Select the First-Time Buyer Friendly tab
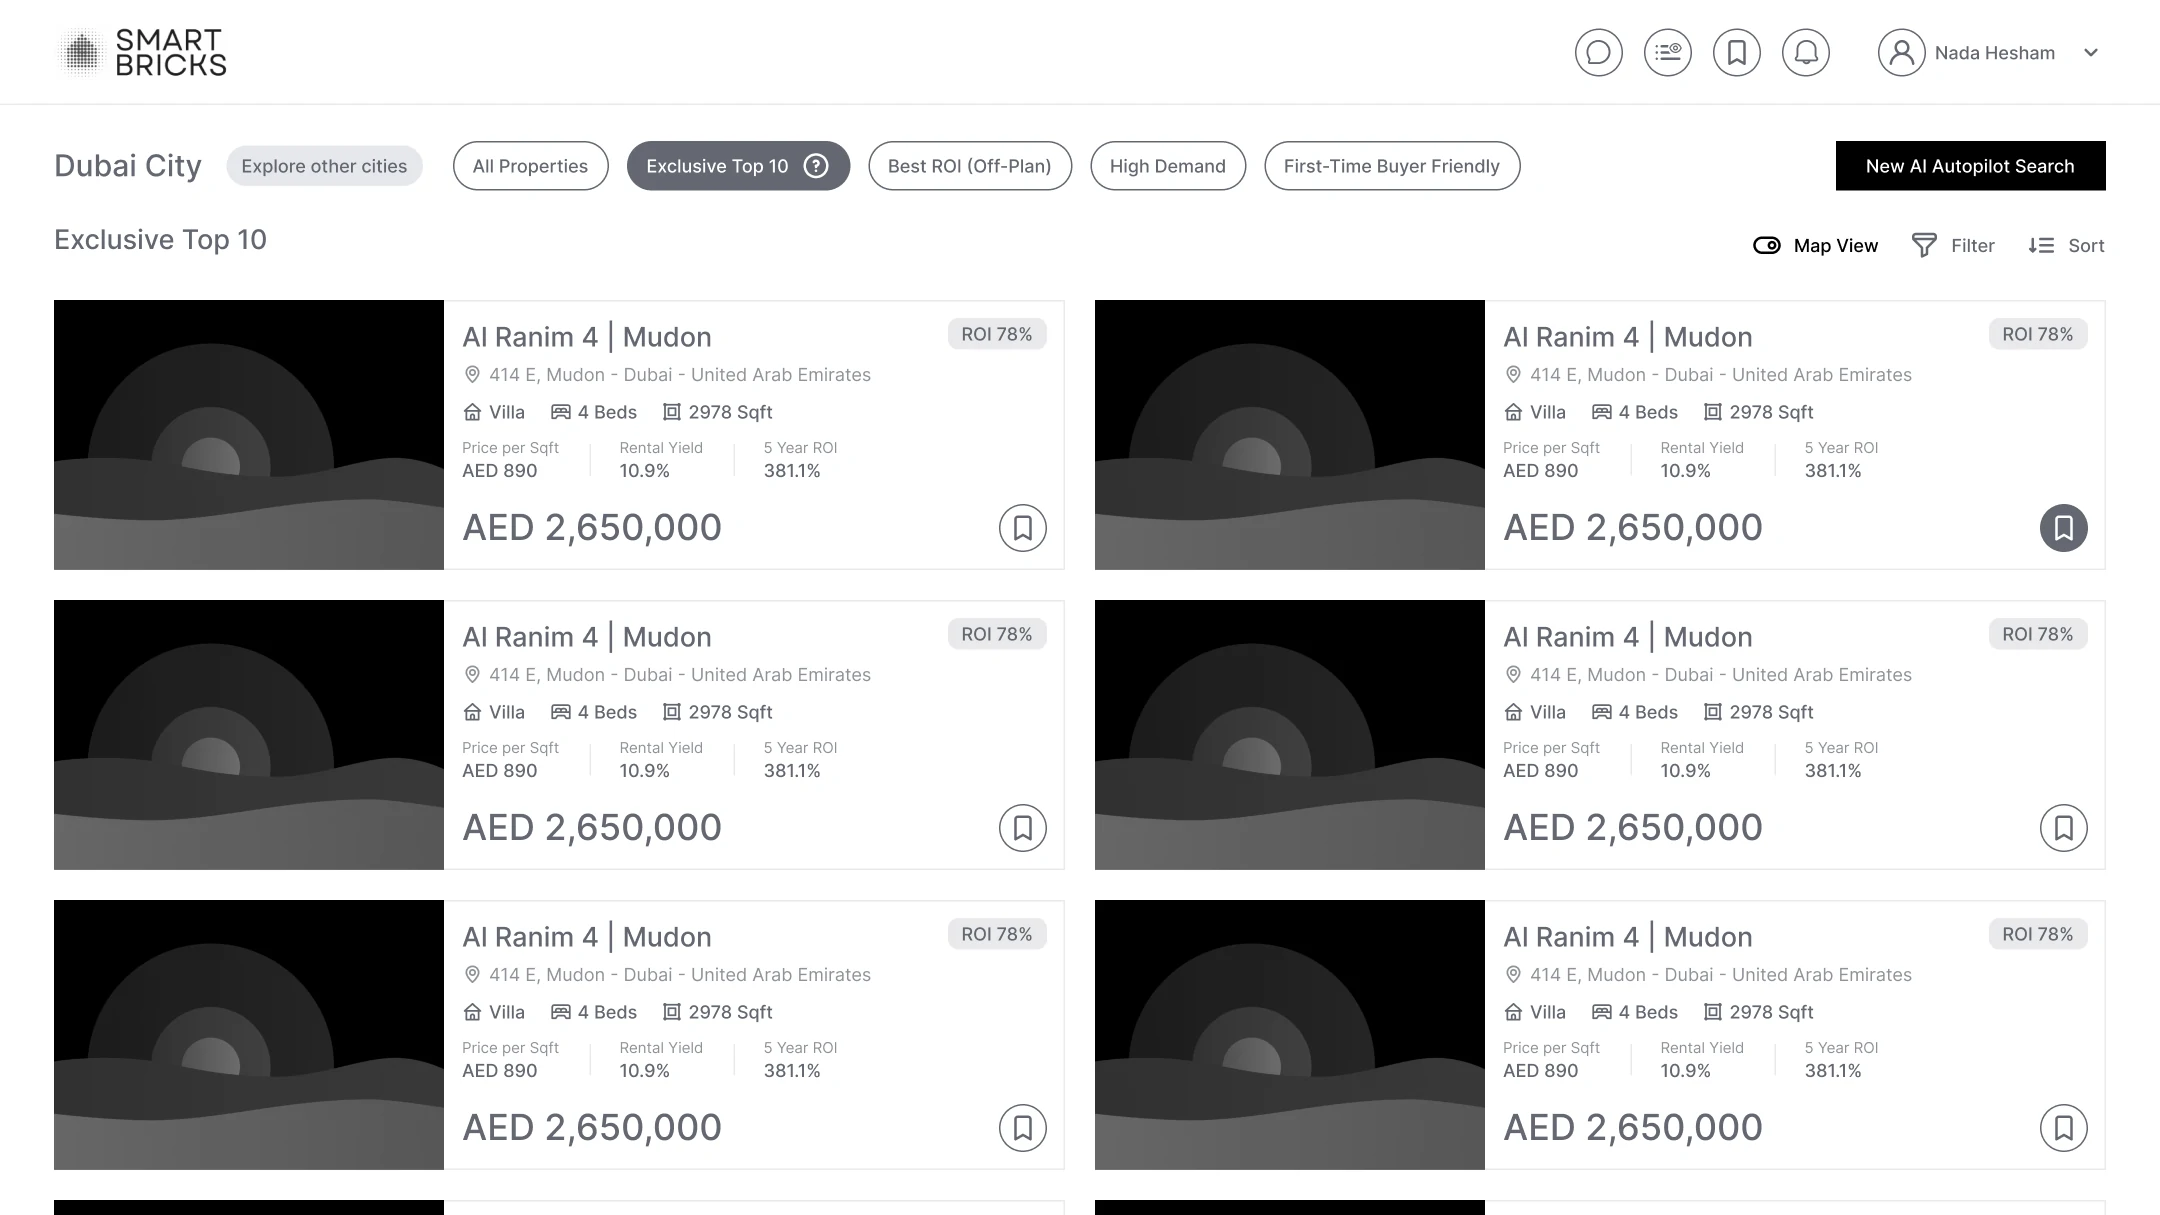Image resolution: width=2160 pixels, height=1215 pixels. (1392, 166)
